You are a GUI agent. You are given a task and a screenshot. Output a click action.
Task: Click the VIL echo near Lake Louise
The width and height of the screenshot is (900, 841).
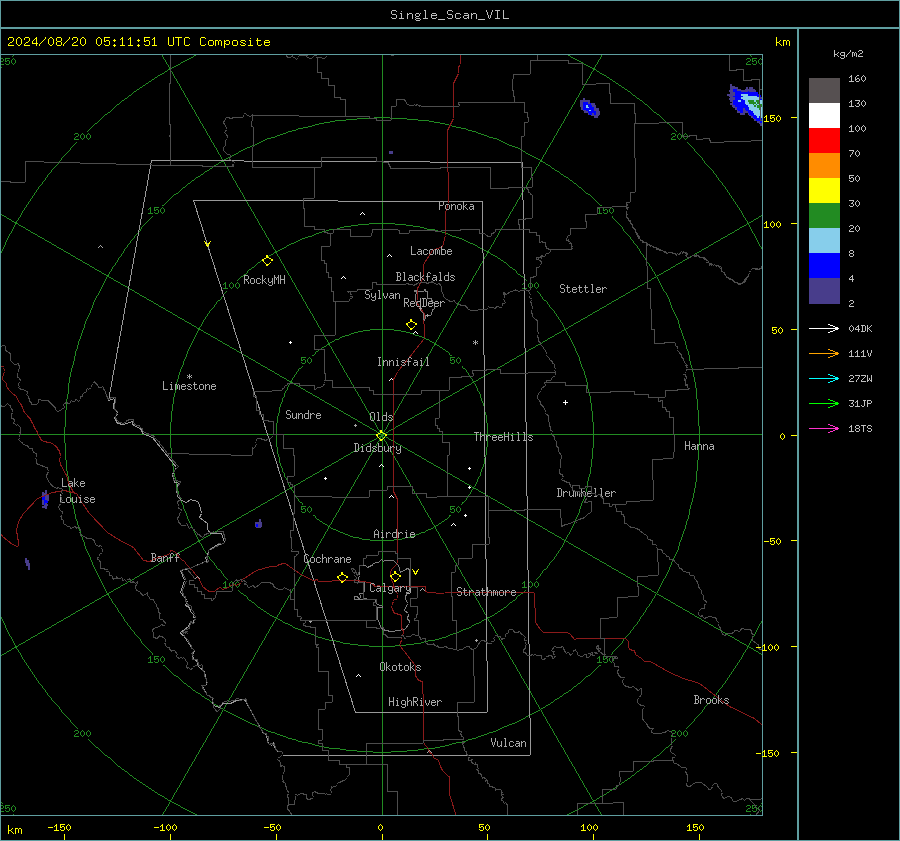tap(45, 499)
